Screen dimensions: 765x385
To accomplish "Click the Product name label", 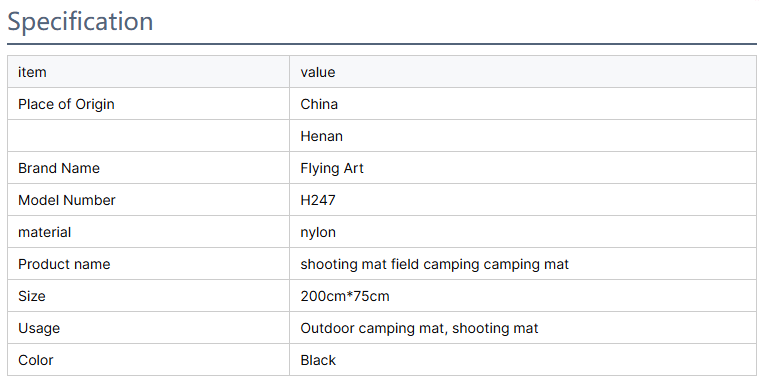I will tap(64, 264).
